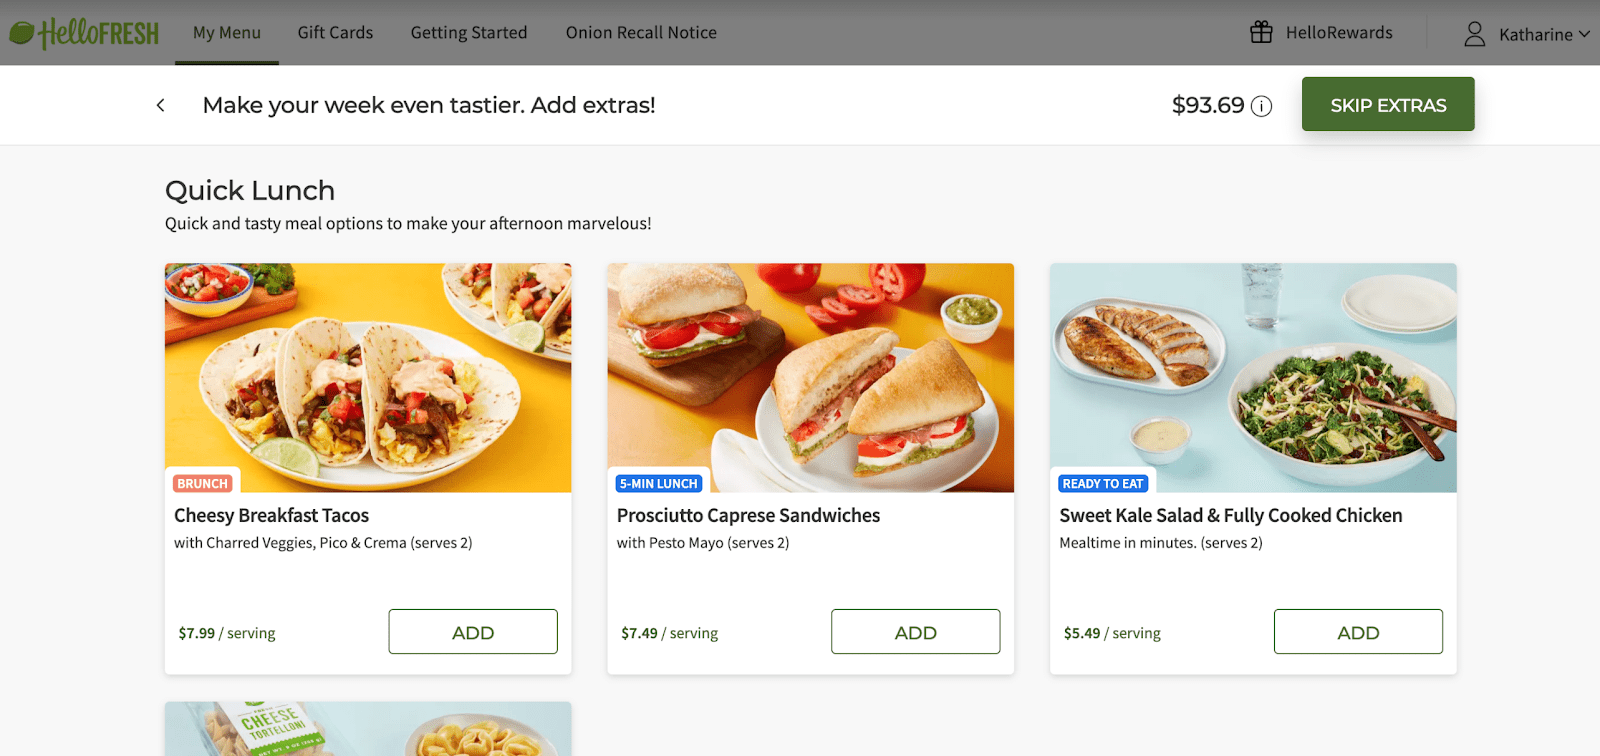Open the My Menu tab
The width and height of the screenshot is (1600, 756).
pyautogui.click(x=227, y=33)
